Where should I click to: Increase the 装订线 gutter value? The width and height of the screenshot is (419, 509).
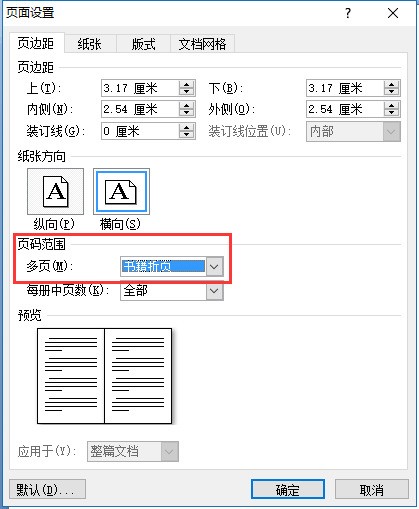[187, 128]
